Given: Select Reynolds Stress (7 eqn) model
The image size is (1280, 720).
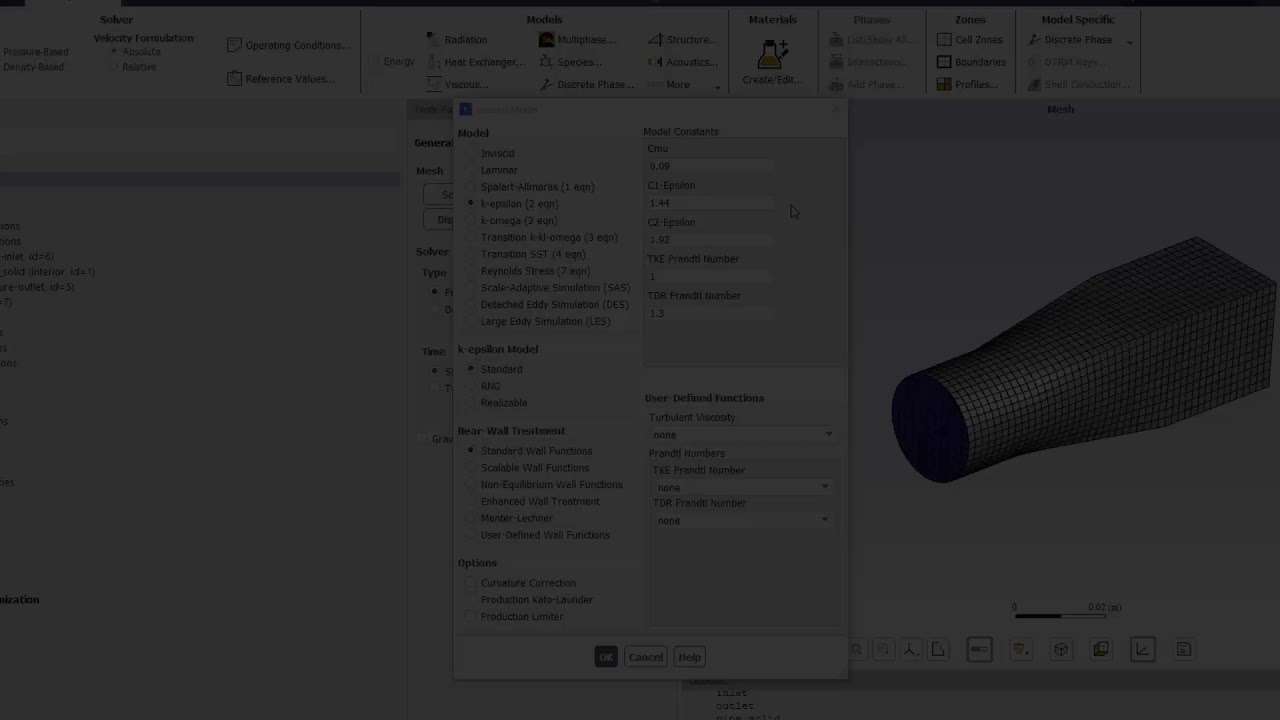Looking at the screenshot, I should [527, 271].
